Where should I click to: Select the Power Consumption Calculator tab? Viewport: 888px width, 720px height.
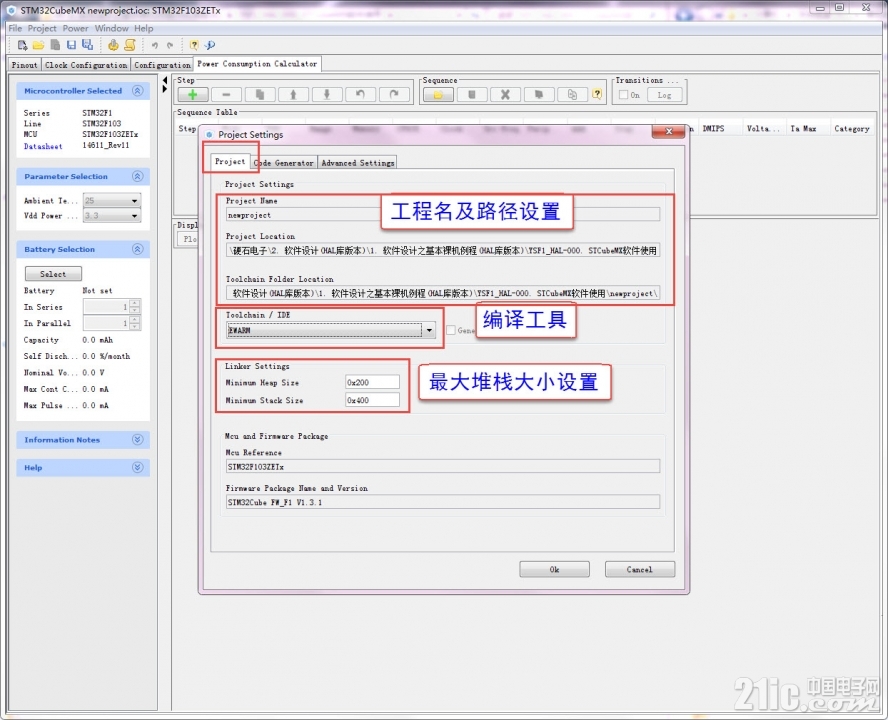(x=257, y=64)
